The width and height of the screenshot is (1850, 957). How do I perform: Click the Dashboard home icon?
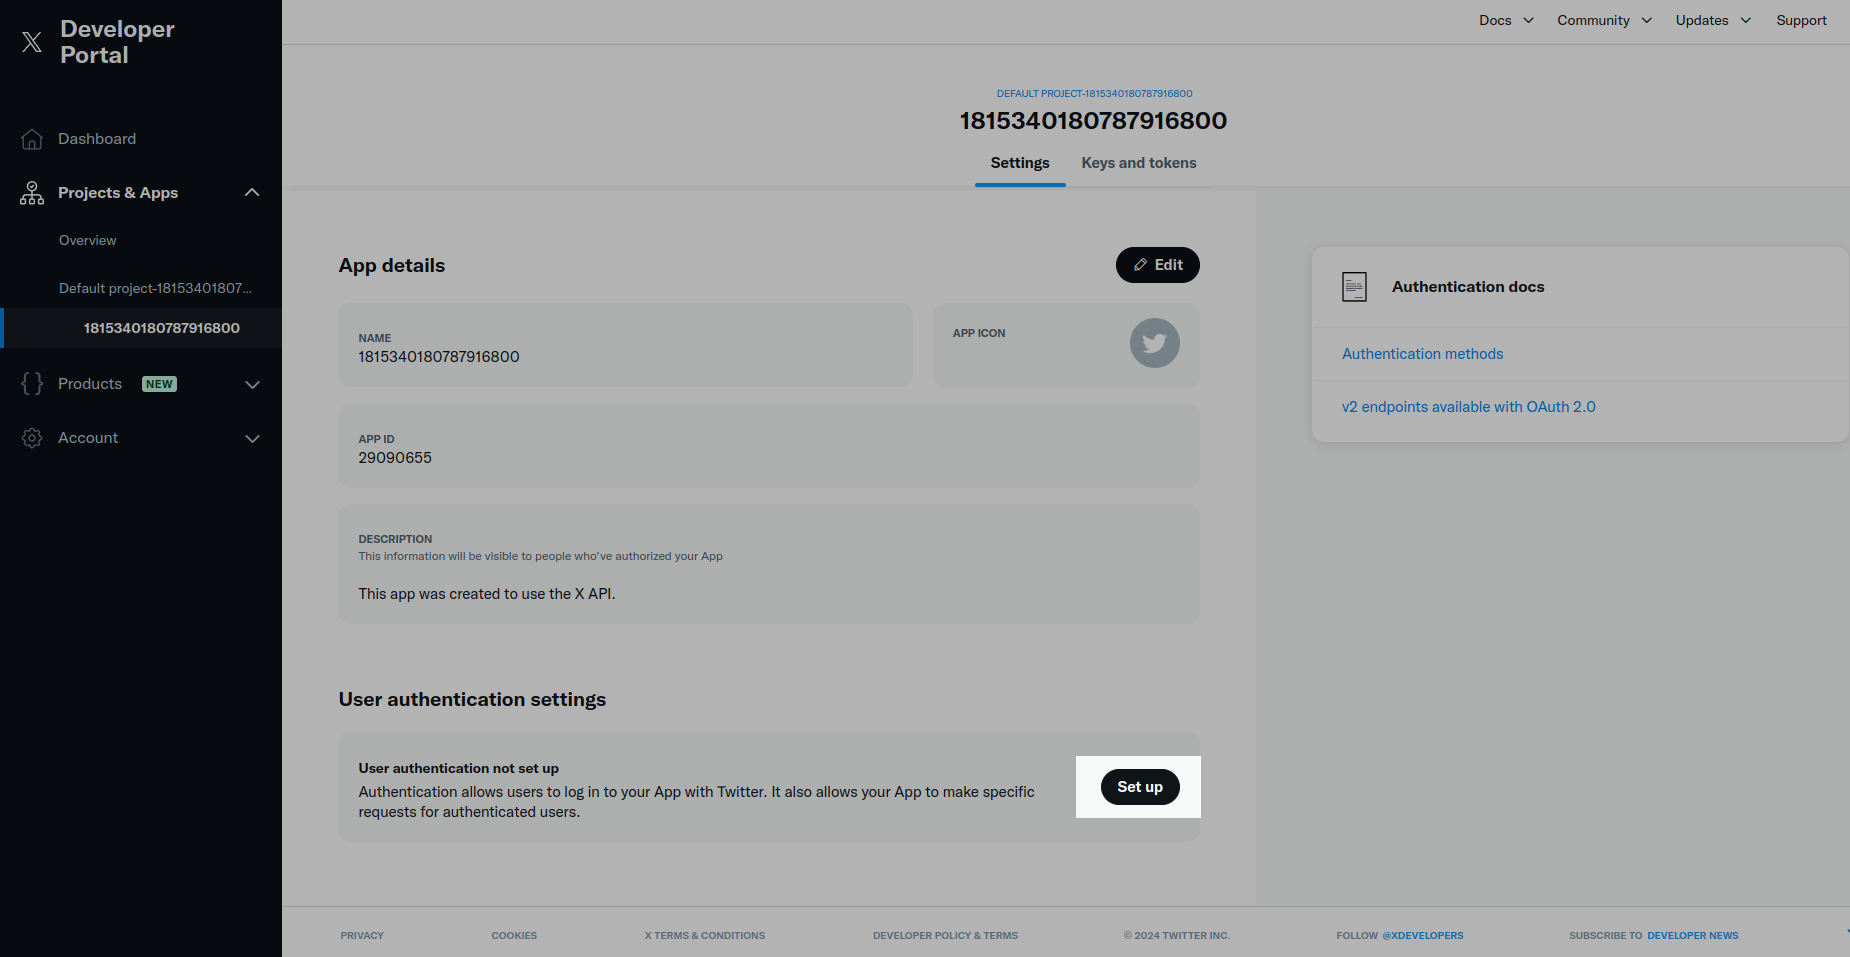click(32, 139)
